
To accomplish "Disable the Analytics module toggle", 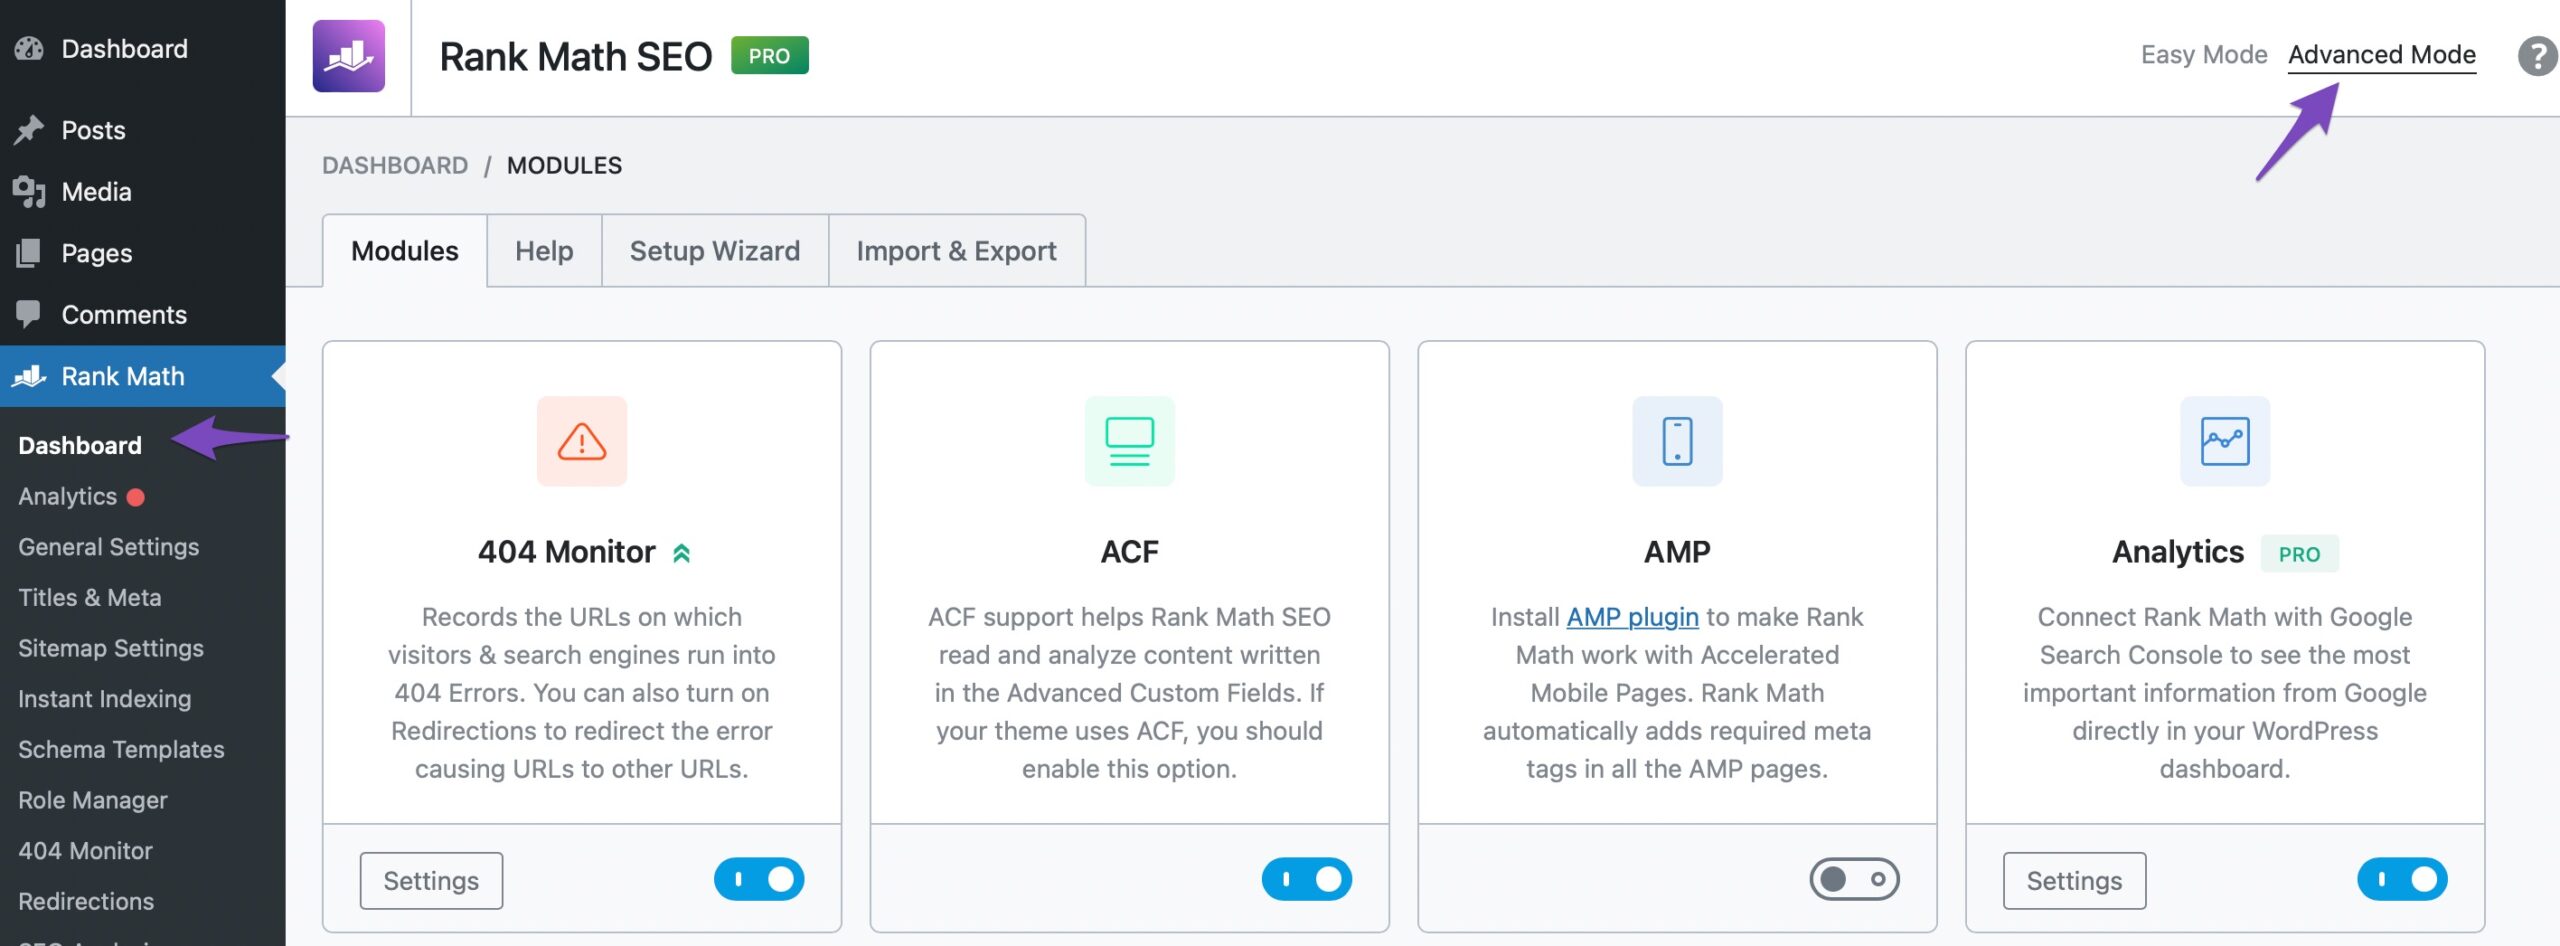I will pyautogui.click(x=2403, y=879).
